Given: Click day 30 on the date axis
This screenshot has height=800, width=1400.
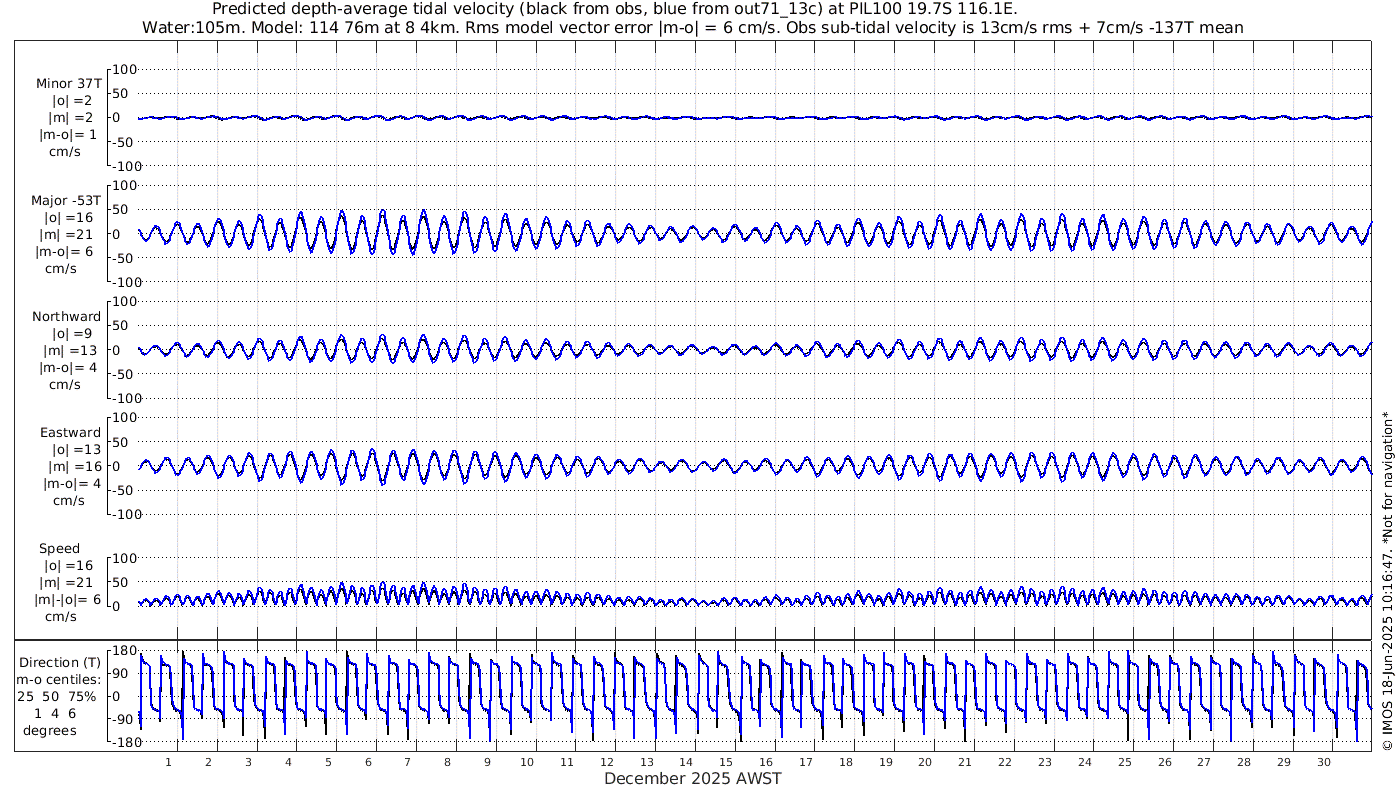Looking at the screenshot, I should tap(1324, 762).
